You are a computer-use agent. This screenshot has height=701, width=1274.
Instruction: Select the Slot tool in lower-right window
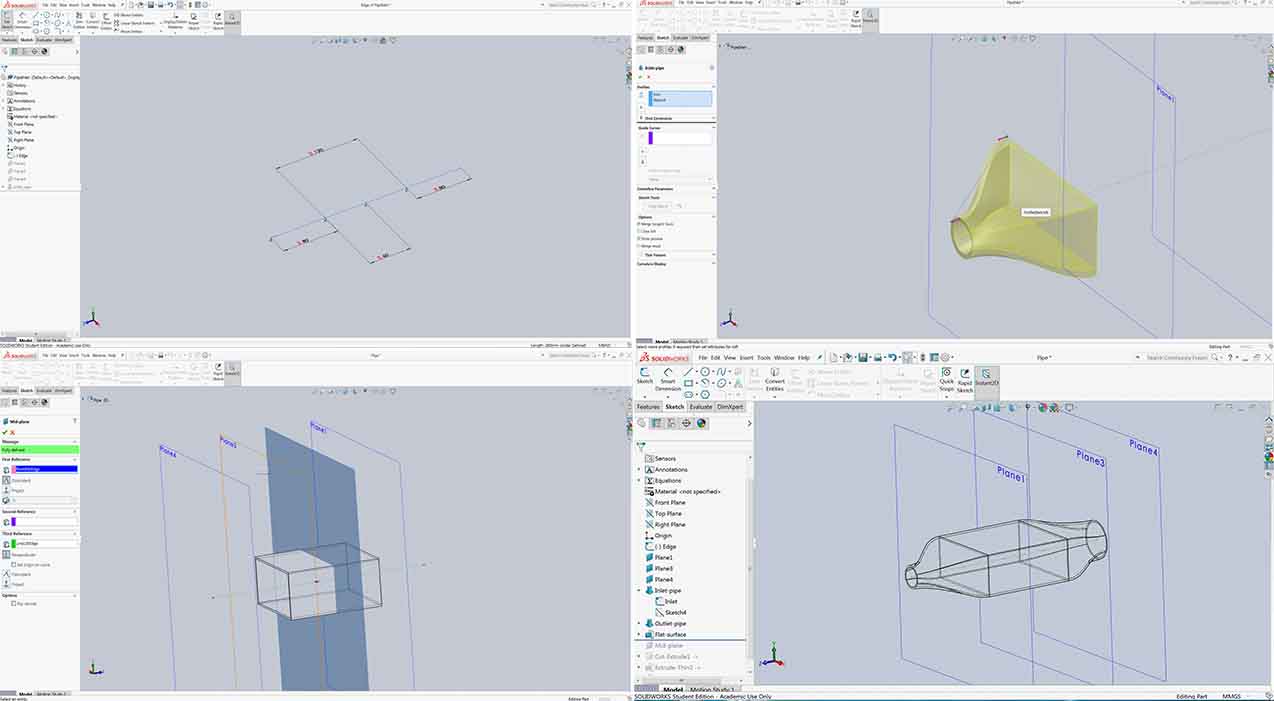(688, 395)
